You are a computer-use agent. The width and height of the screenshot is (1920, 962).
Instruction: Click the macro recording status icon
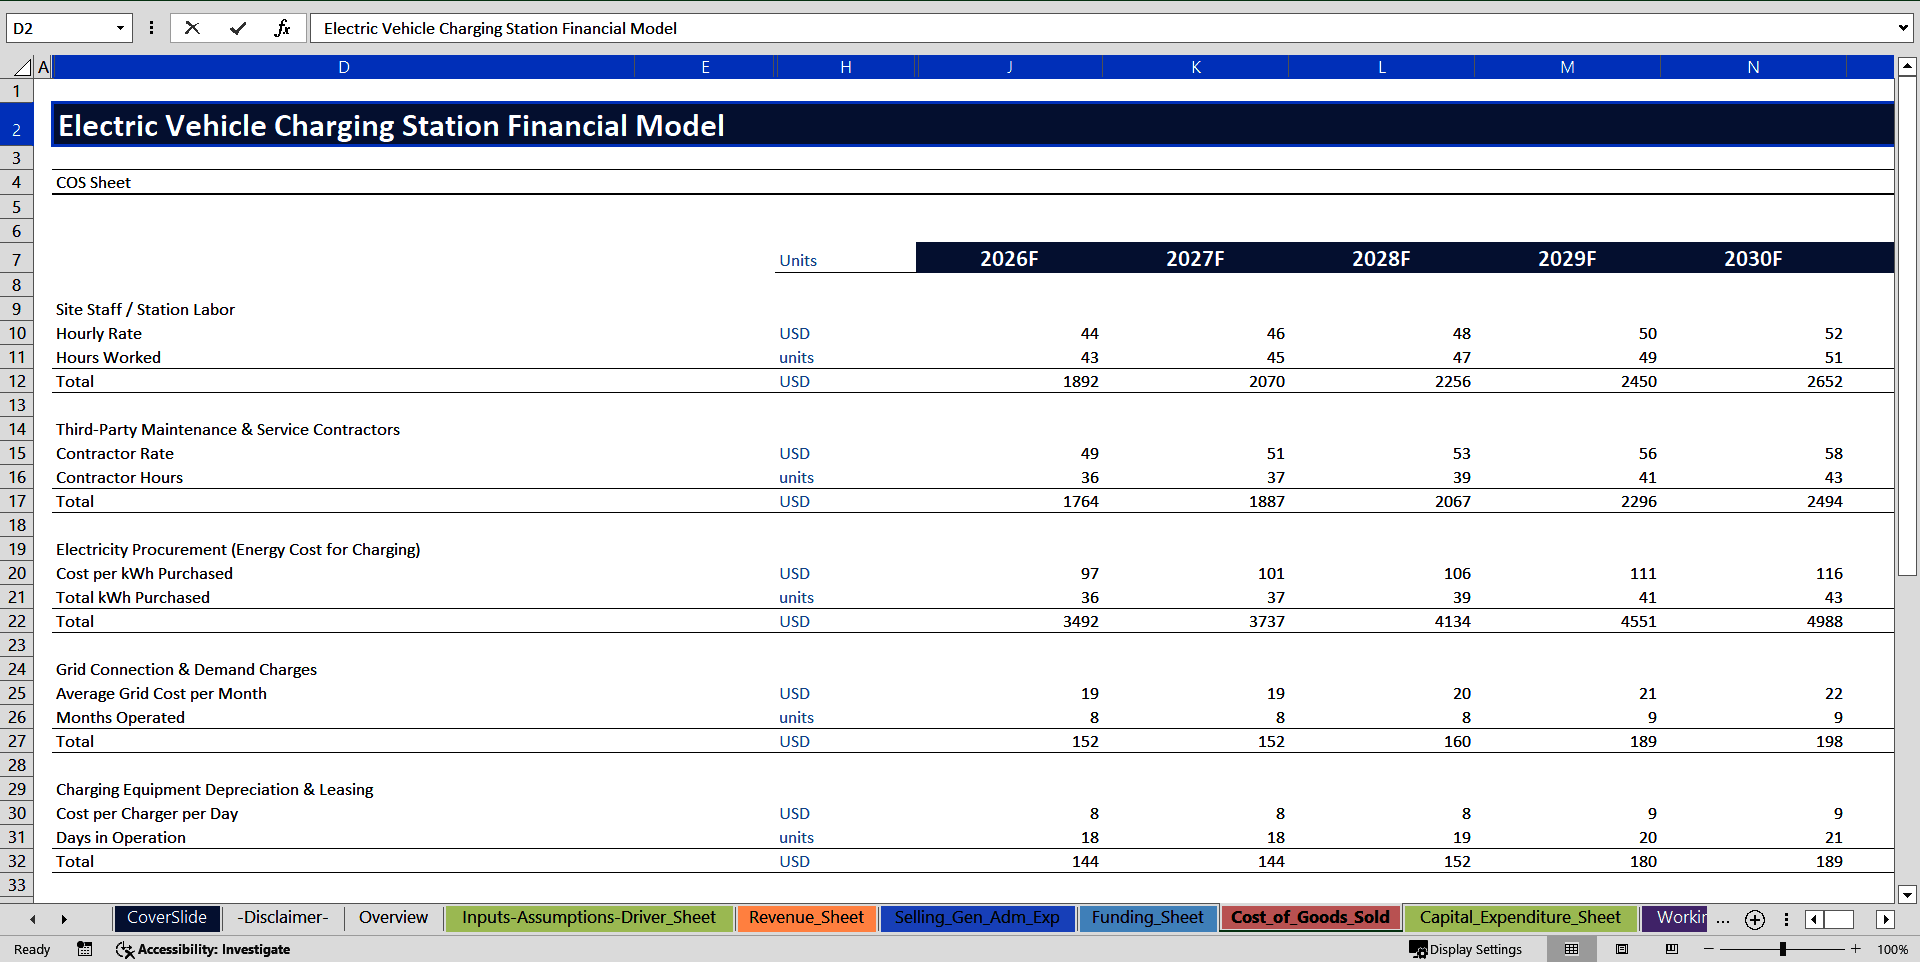[x=85, y=949]
